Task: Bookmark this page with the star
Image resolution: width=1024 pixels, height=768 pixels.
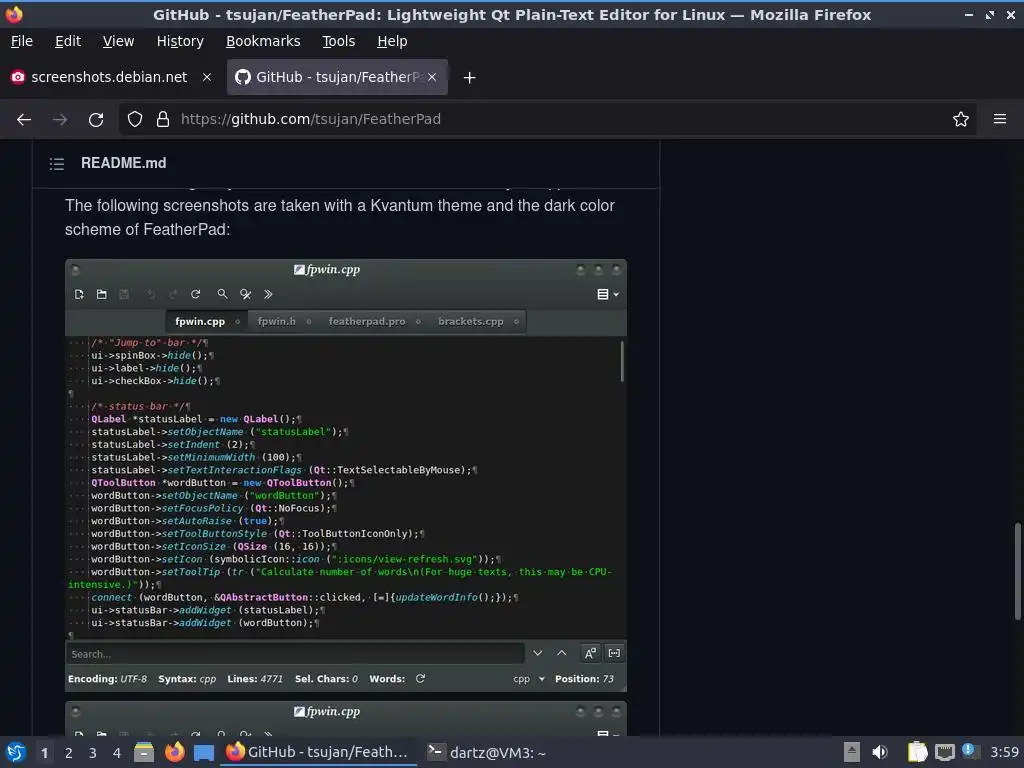Action: [x=961, y=119]
